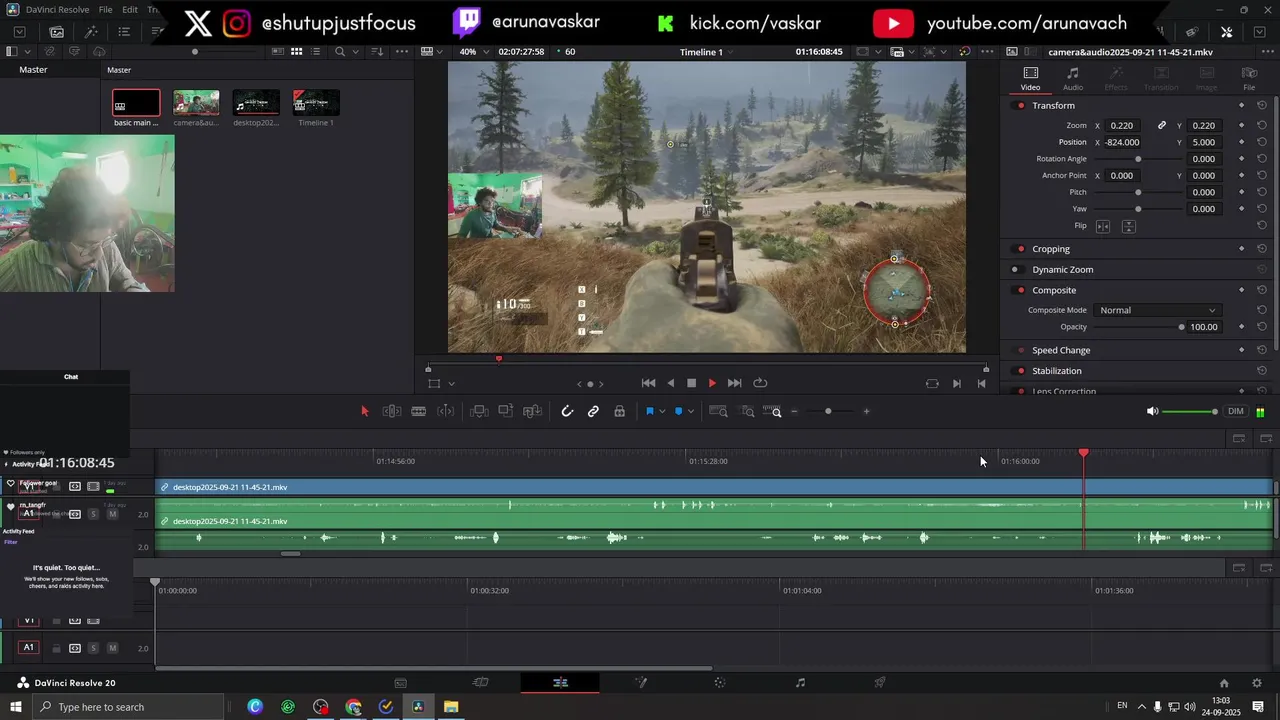The height and width of the screenshot is (720, 1280).
Task: Go to last frame of timeline
Action: (735, 383)
